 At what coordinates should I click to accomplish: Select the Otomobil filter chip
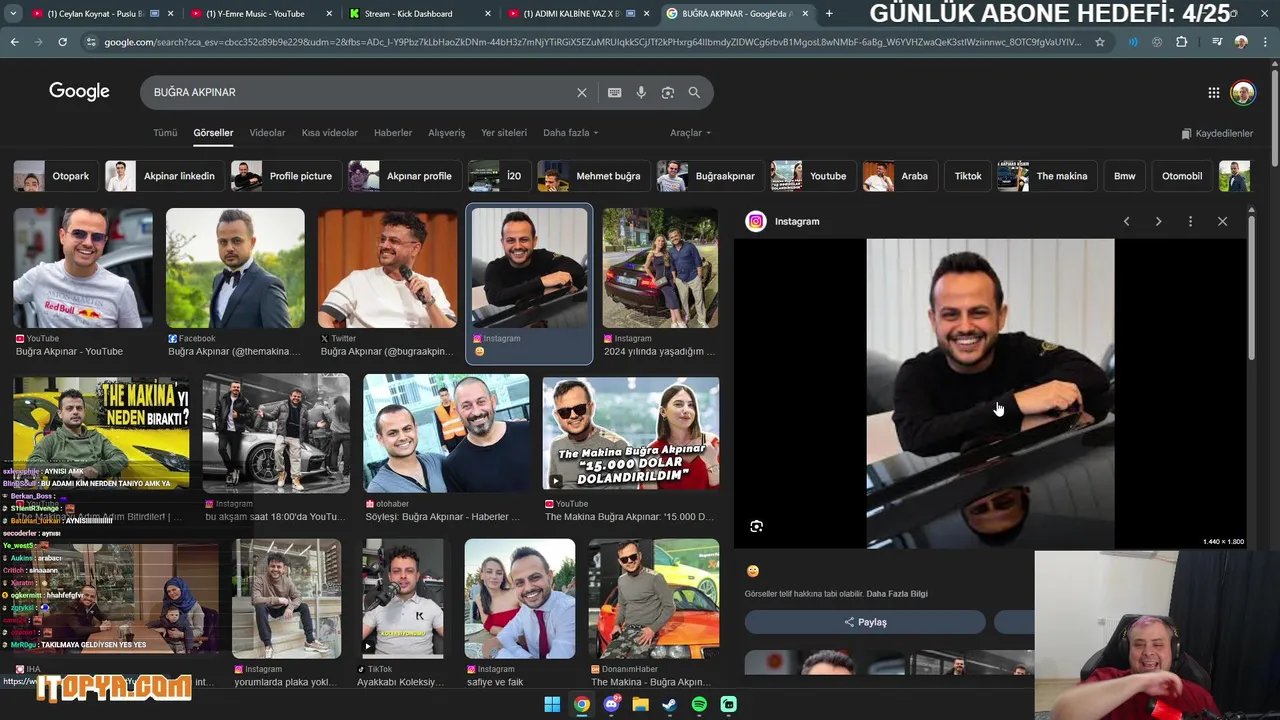1182,176
